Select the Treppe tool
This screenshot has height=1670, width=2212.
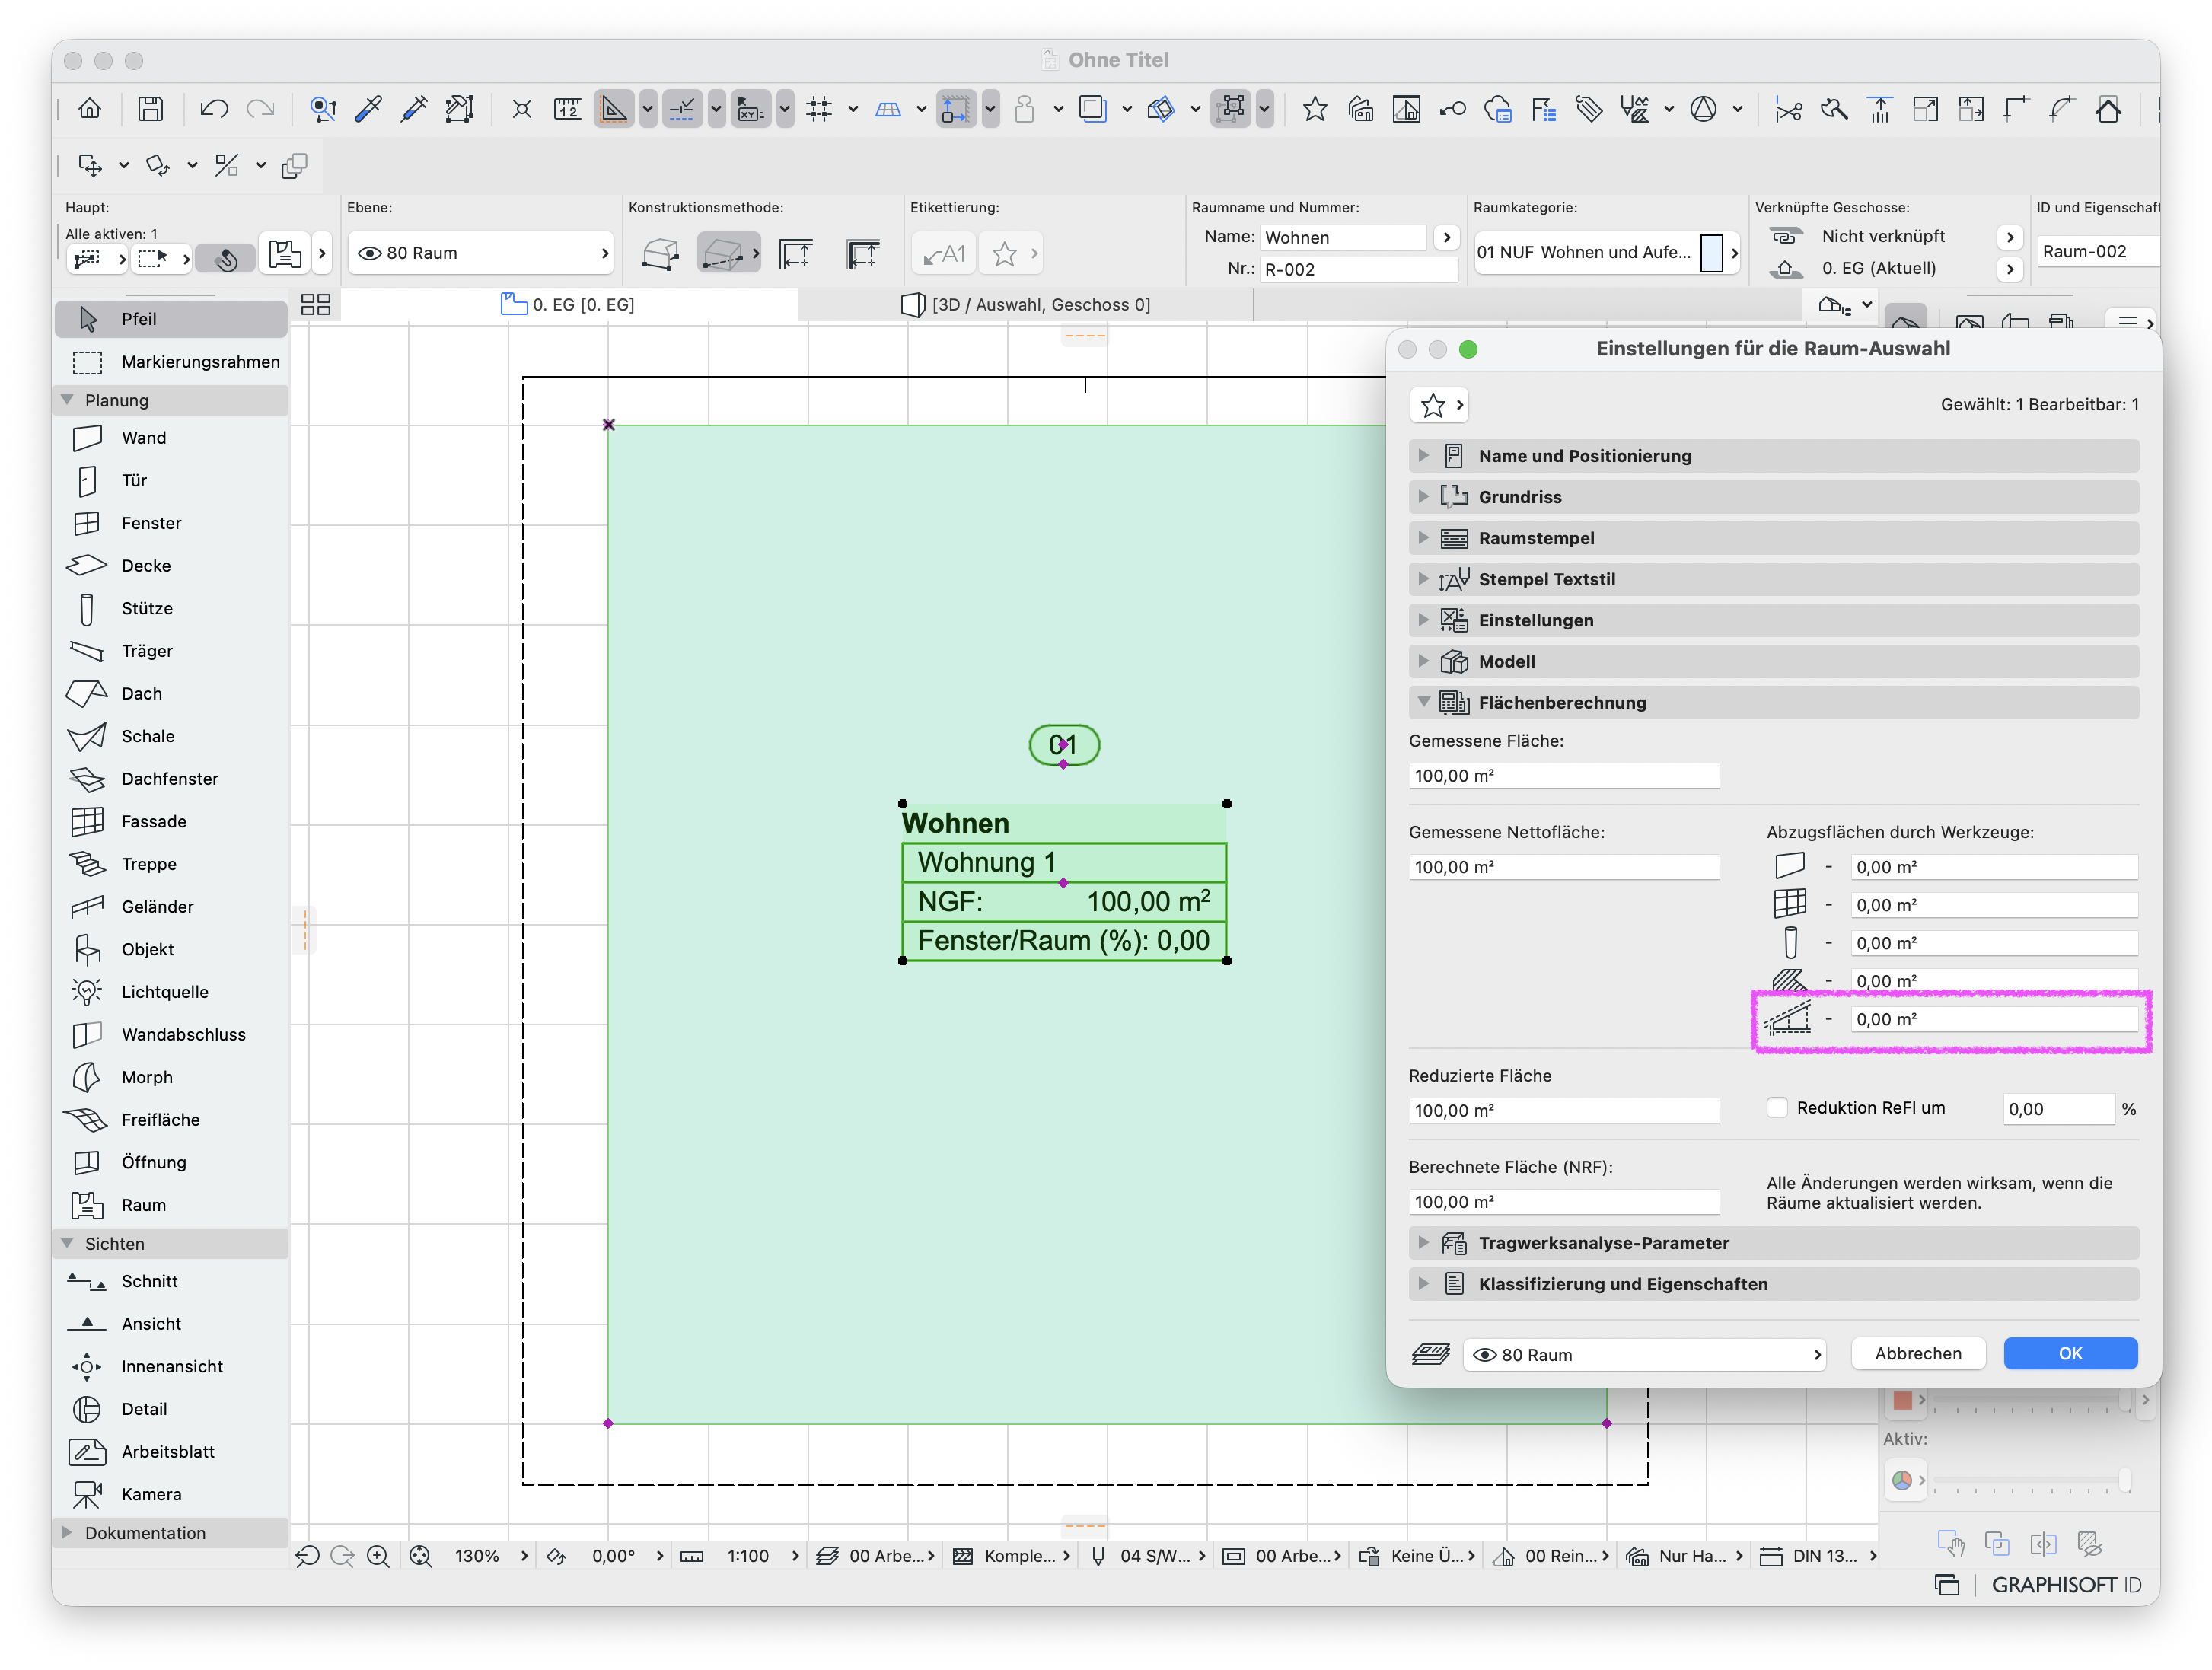pos(170,865)
